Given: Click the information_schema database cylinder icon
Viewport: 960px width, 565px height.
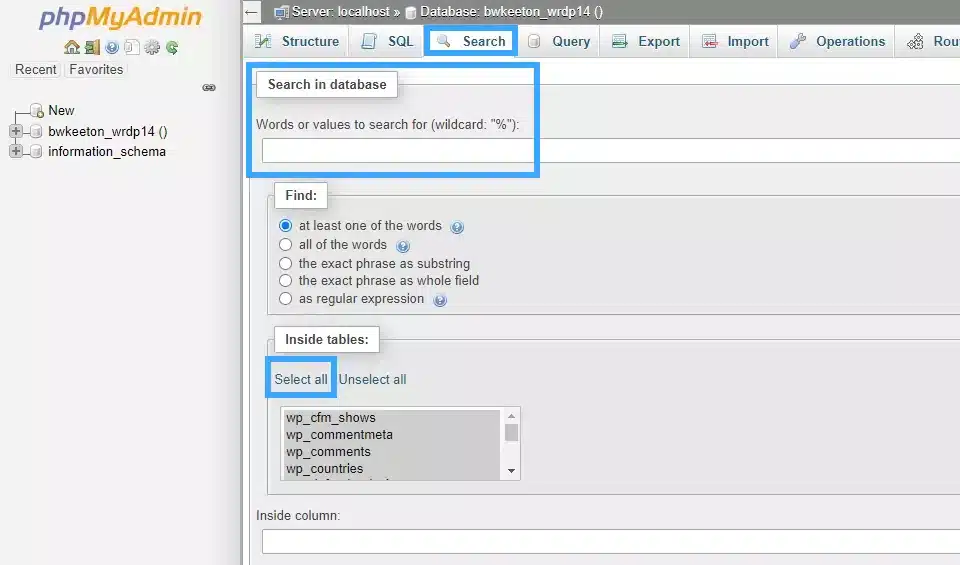Looking at the screenshot, I should (x=36, y=152).
